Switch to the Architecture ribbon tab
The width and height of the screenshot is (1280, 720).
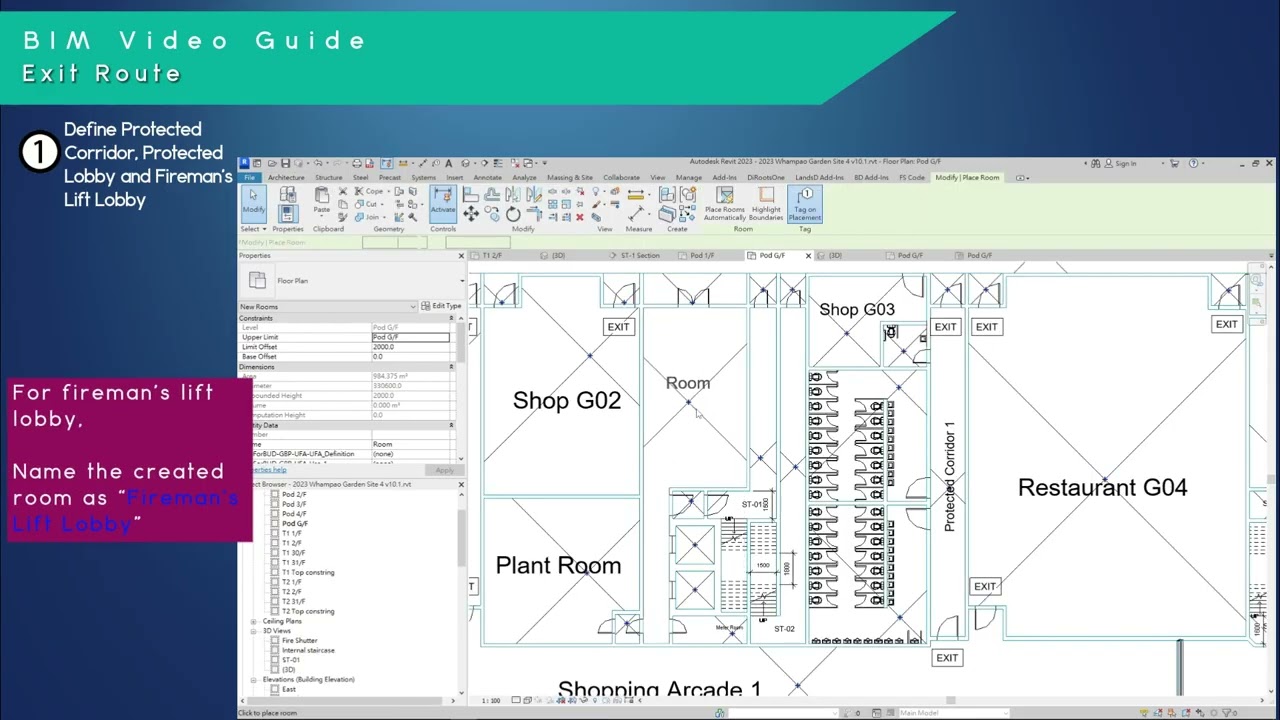(286, 177)
